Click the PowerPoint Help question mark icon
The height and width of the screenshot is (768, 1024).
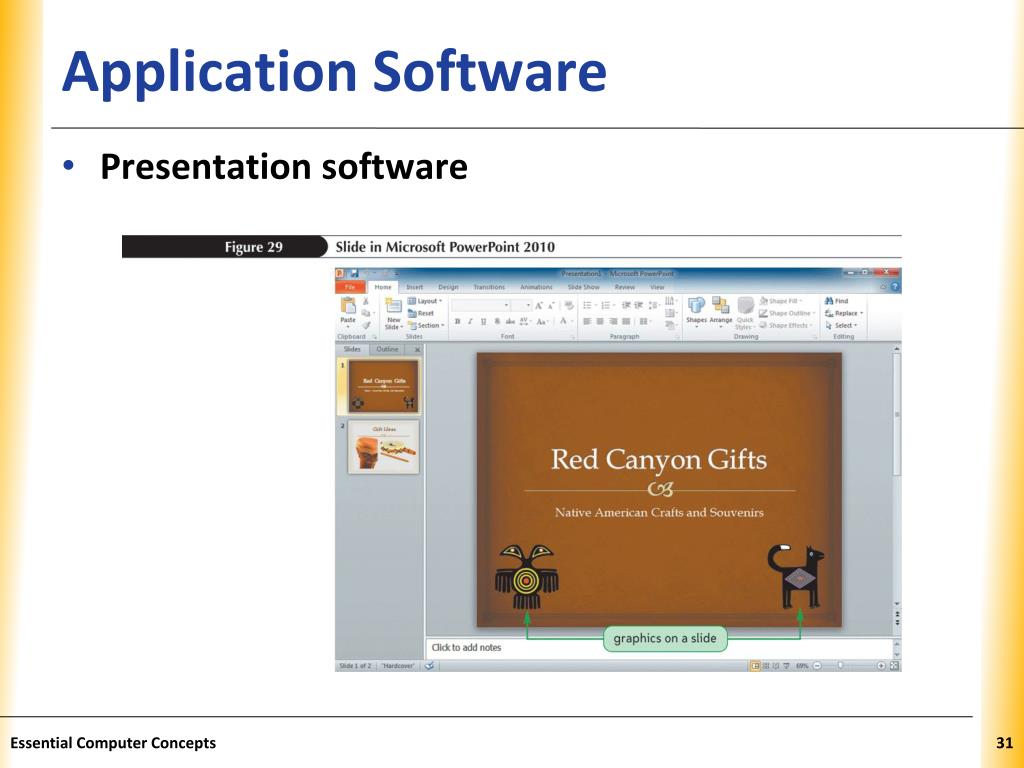pyautogui.click(x=894, y=287)
